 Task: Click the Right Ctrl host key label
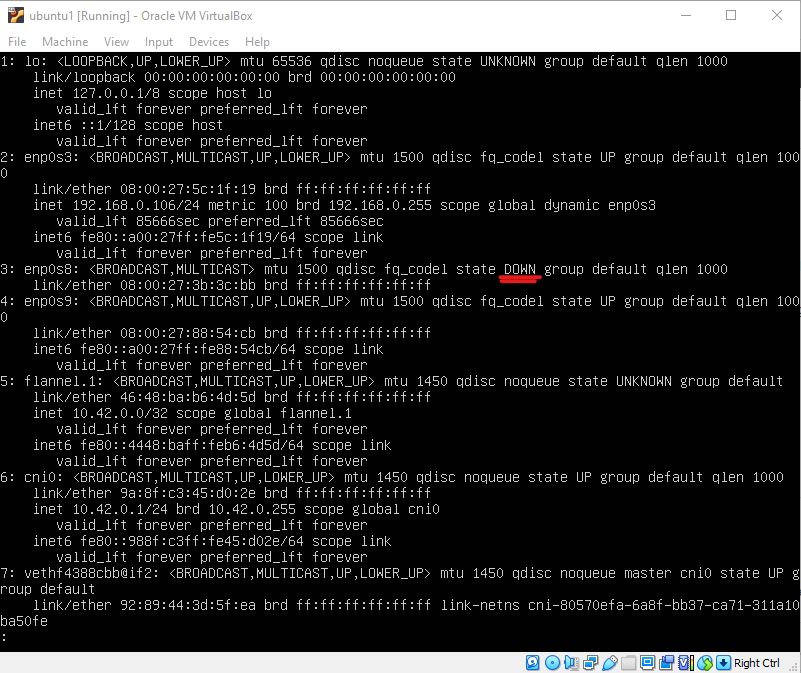tap(757, 663)
